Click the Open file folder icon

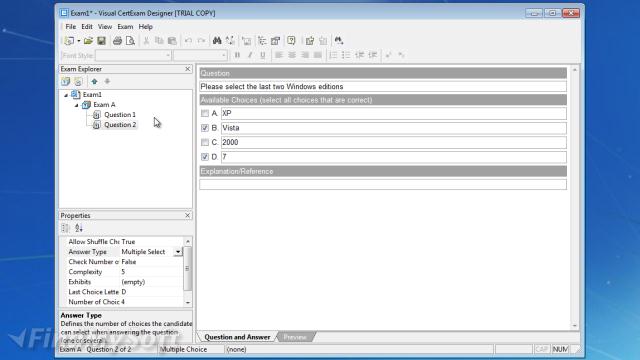tap(88, 41)
